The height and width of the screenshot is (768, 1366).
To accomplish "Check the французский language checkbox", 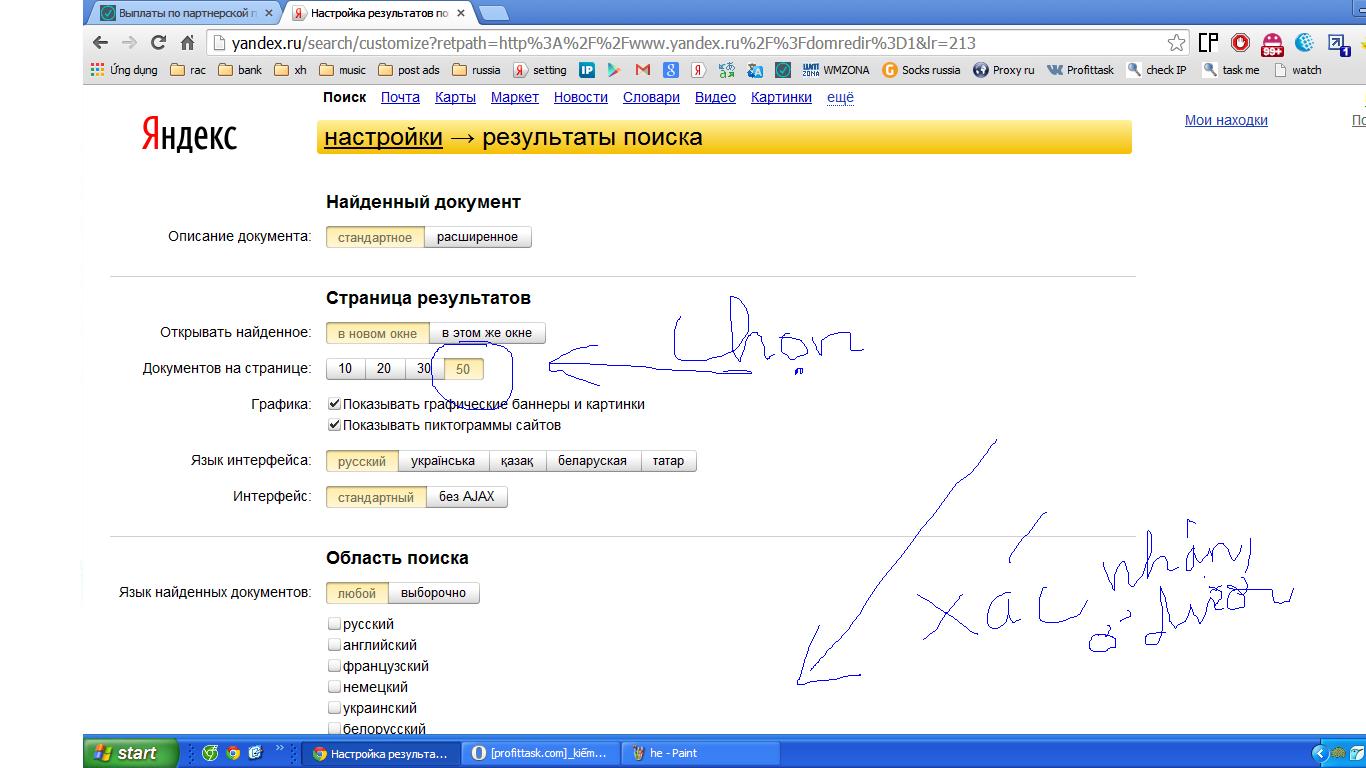I will coord(335,666).
